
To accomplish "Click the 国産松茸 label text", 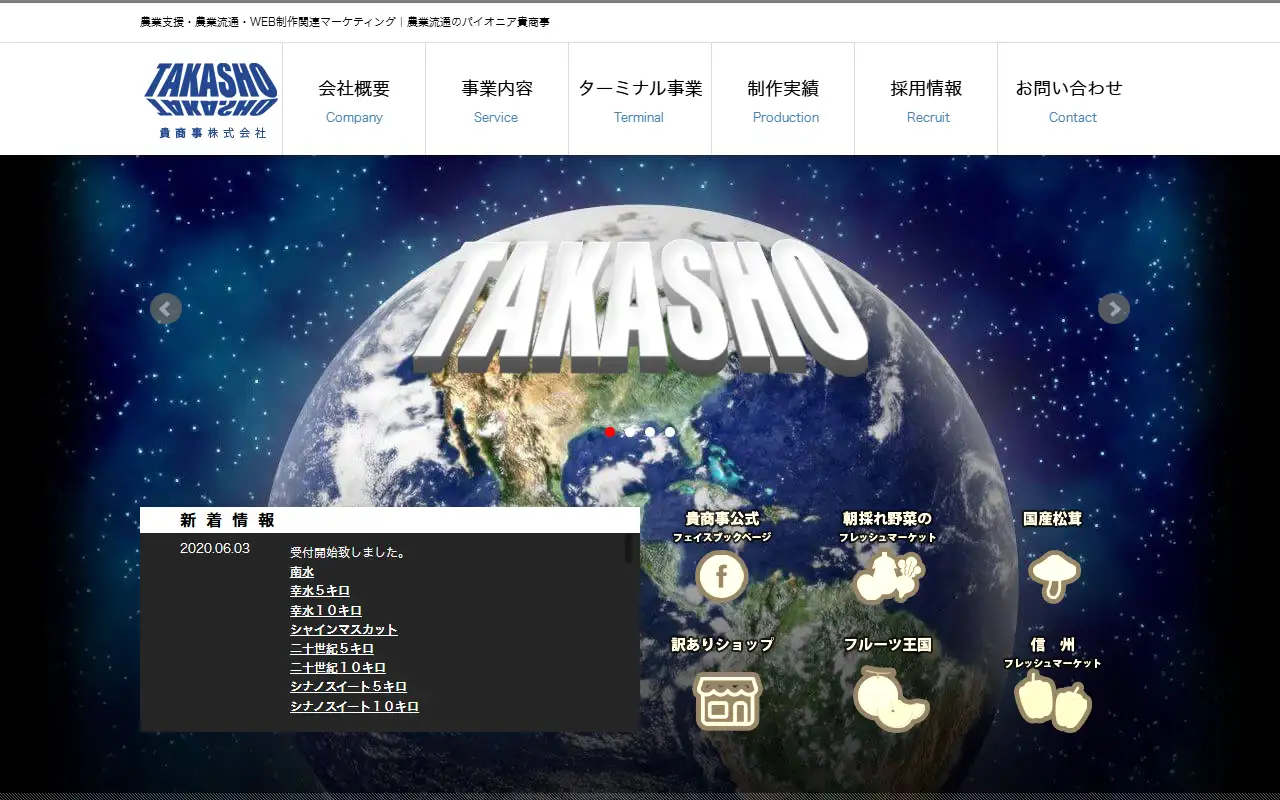I will click(x=1053, y=519).
